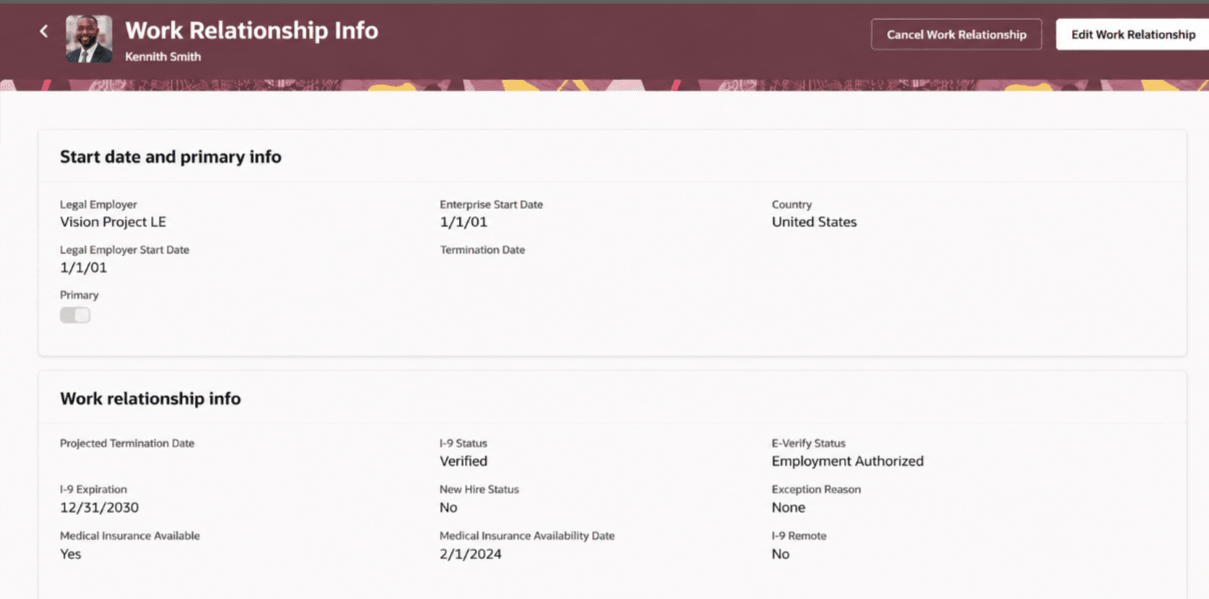The image size is (1209, 599).
Task: Click the Primary field label
Action: pyautogui.click(x=79, y=295)
